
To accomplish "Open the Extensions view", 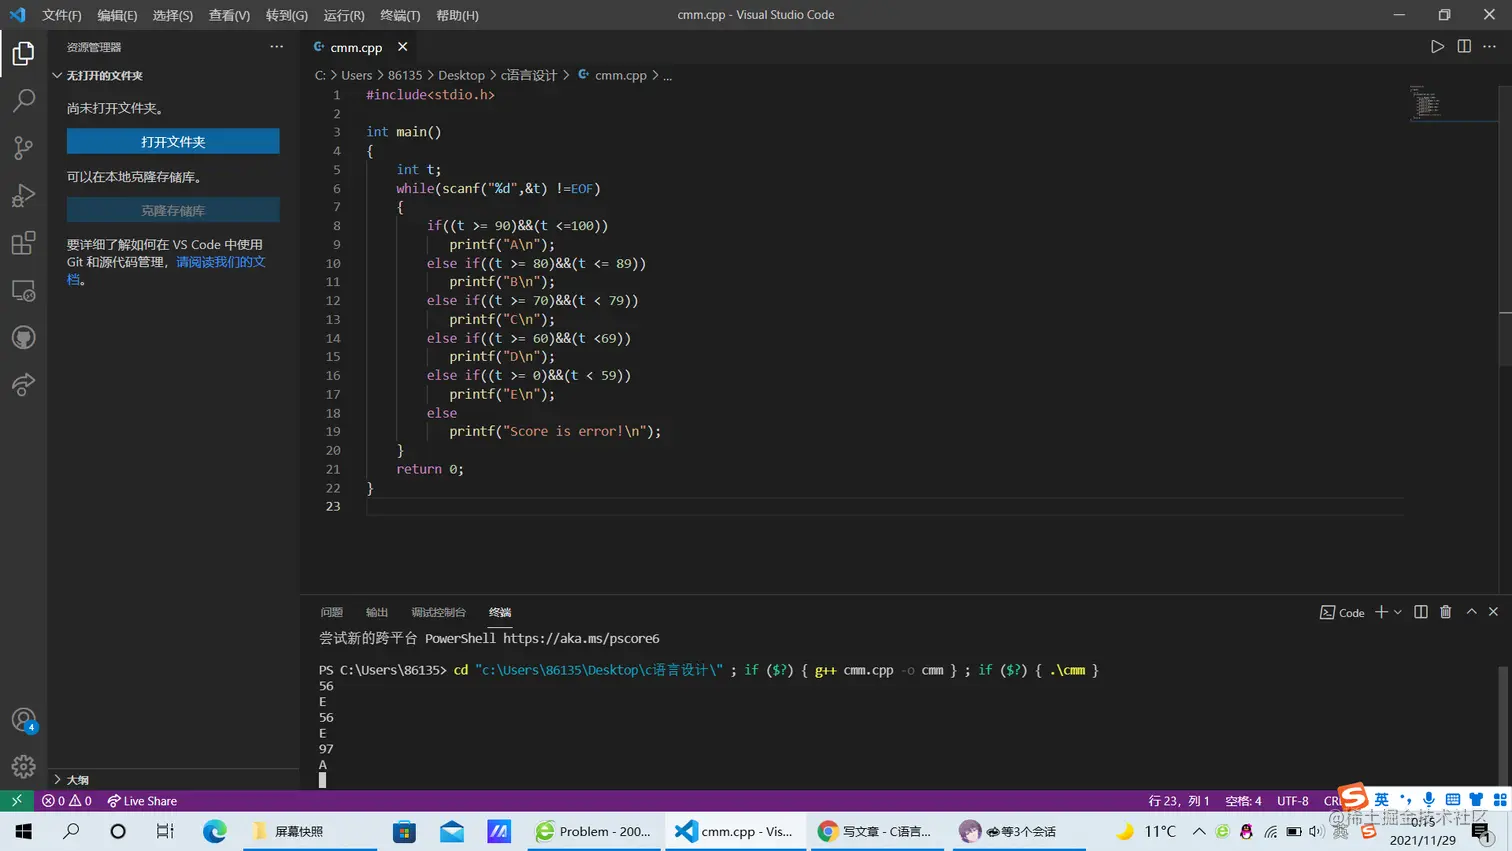I will 23,243.
